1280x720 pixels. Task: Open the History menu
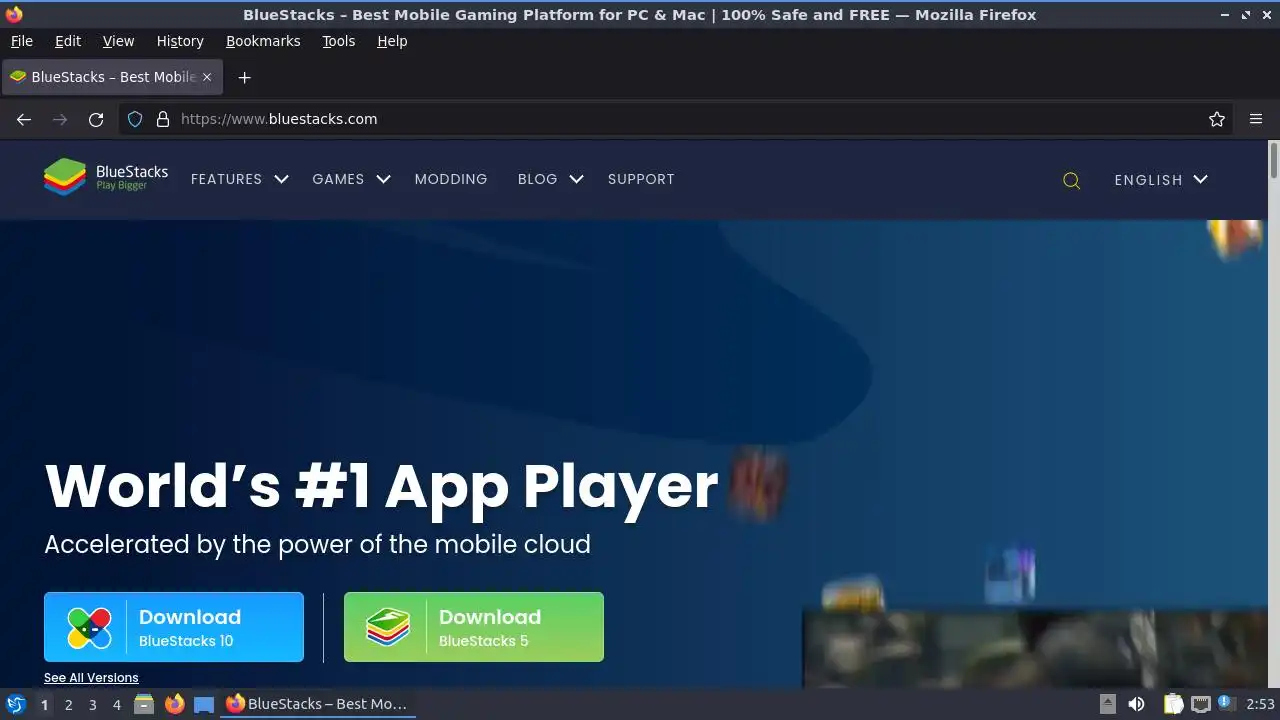(x=180, y=41)
